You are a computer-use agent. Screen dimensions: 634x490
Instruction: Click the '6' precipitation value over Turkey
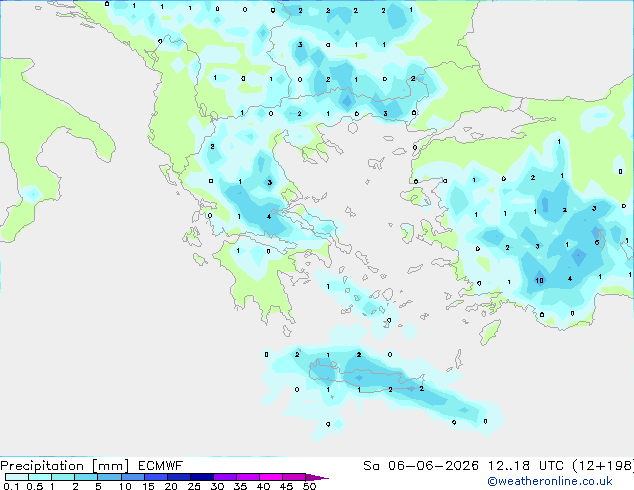tap(597, 242)
